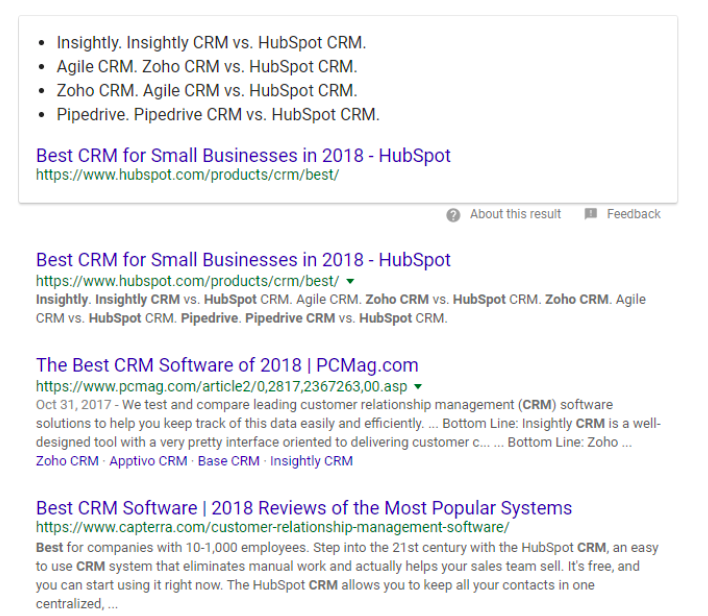The height and width of the screenshot is (616, 708).
Task: Open the Base CRM sitelink
Action: tap(228, 461)
